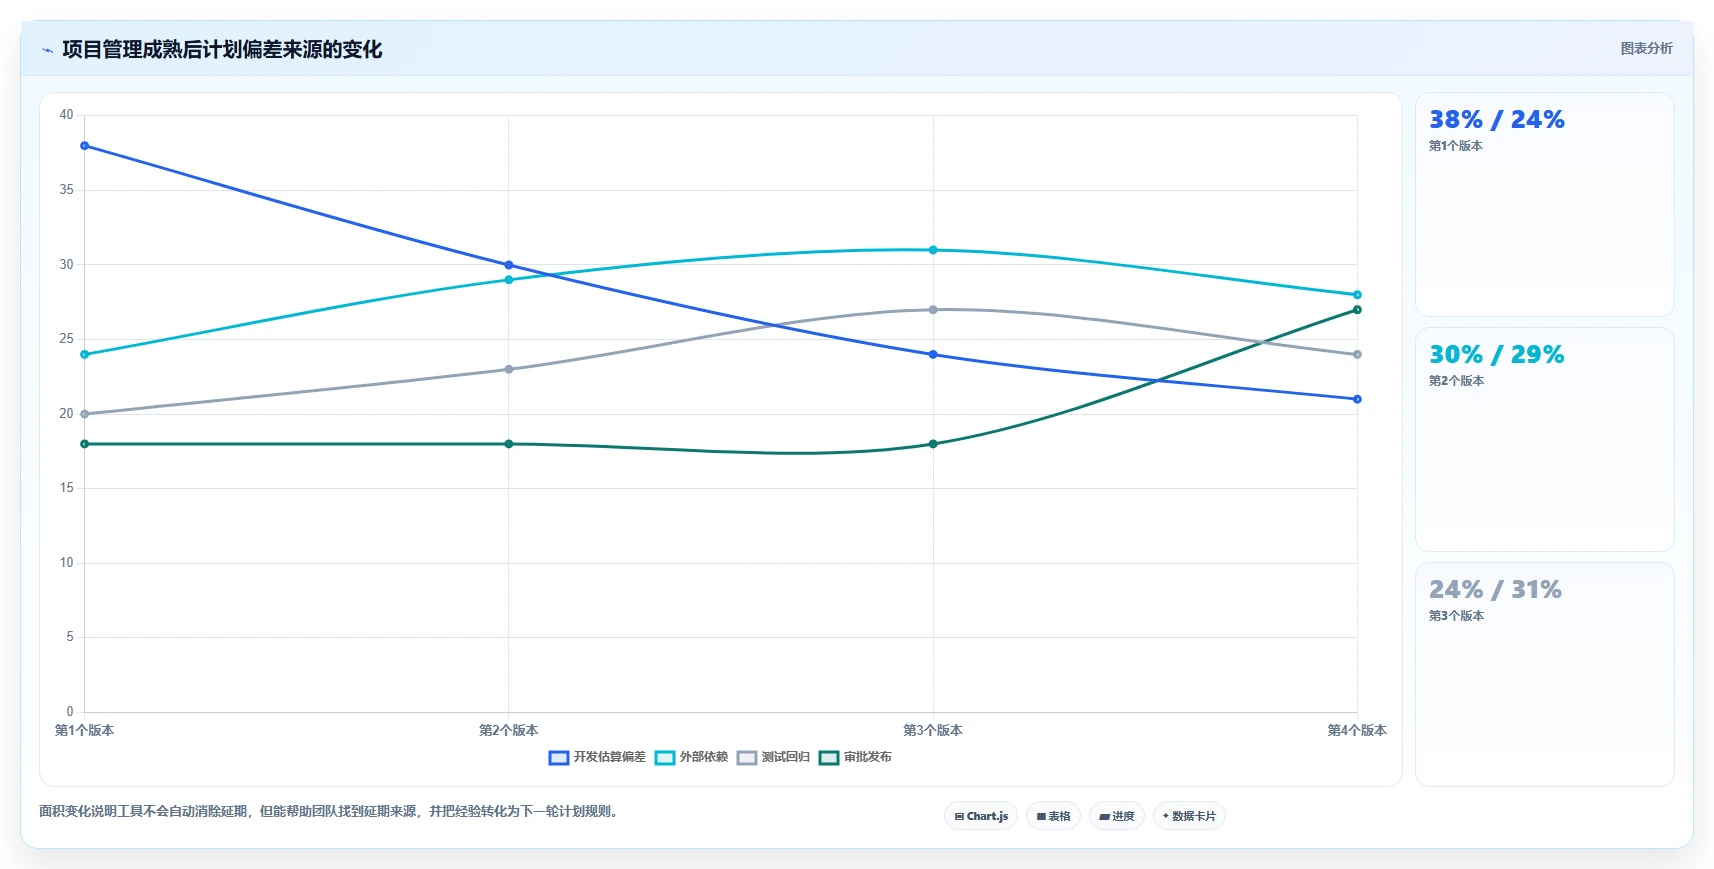Click the 第1个版本 caption in the first card
This screenshot has width=1714, height=869.
coord(1456,146)
